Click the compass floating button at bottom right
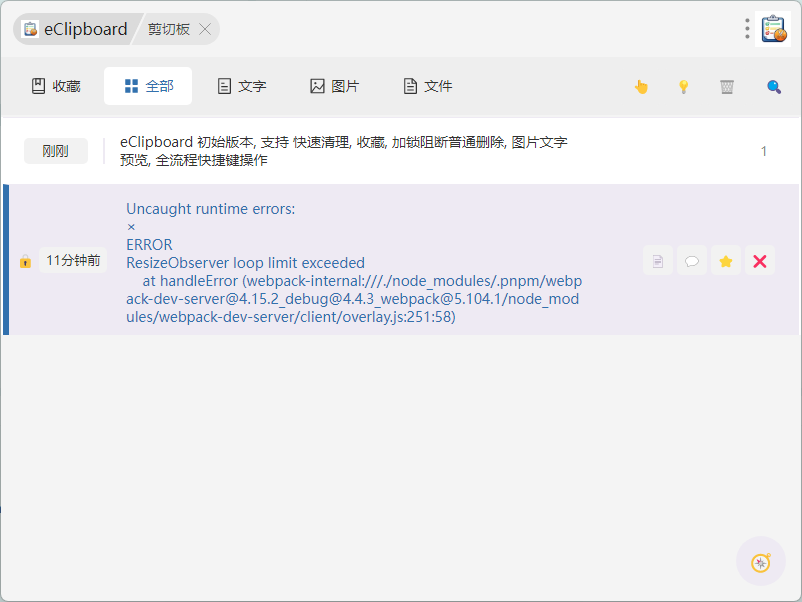Image resolution: width=802 pixels, height=602 pixels. tap(761, 562)
